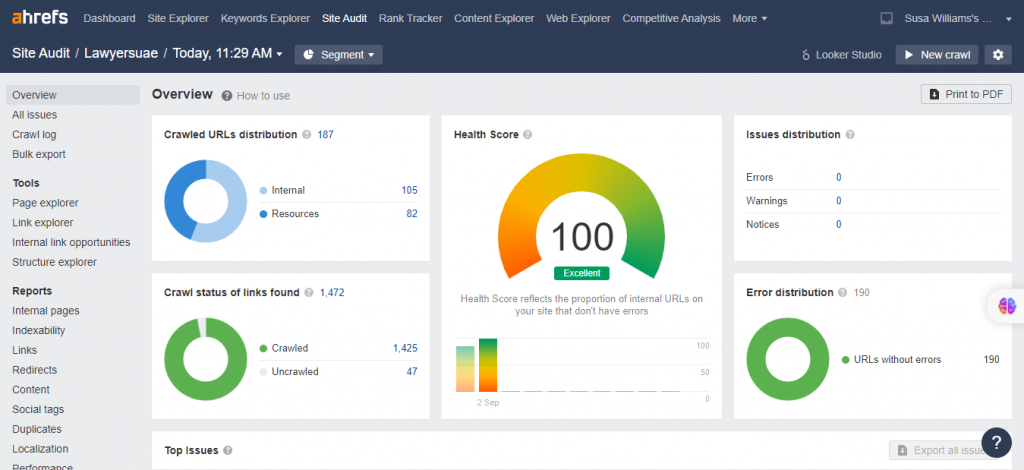Click the Ahrefs logo
Image resolution: width=1024 pixels, height=470 pixels.
click(40, 18)
